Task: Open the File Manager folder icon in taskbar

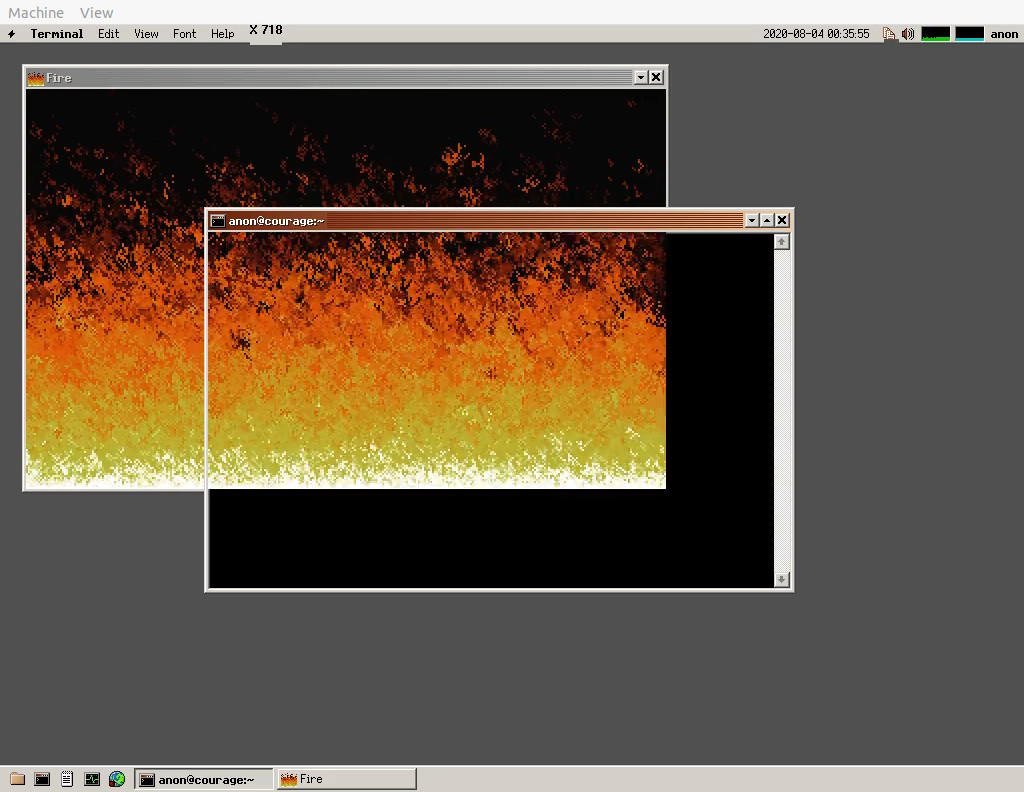Action: (x=17, y=779)
